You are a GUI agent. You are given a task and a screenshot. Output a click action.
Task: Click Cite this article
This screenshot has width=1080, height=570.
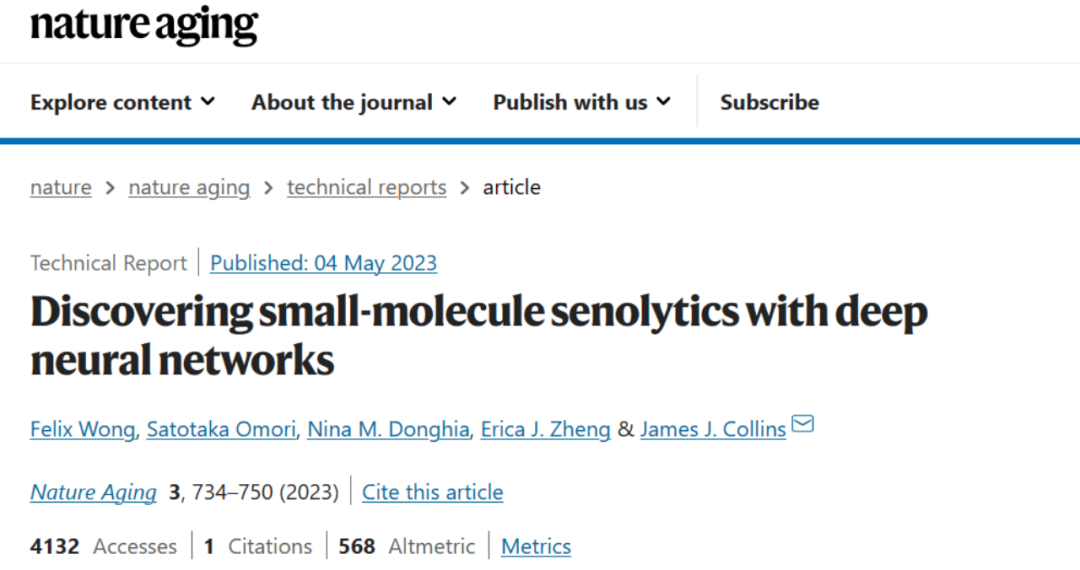point(433,492)
